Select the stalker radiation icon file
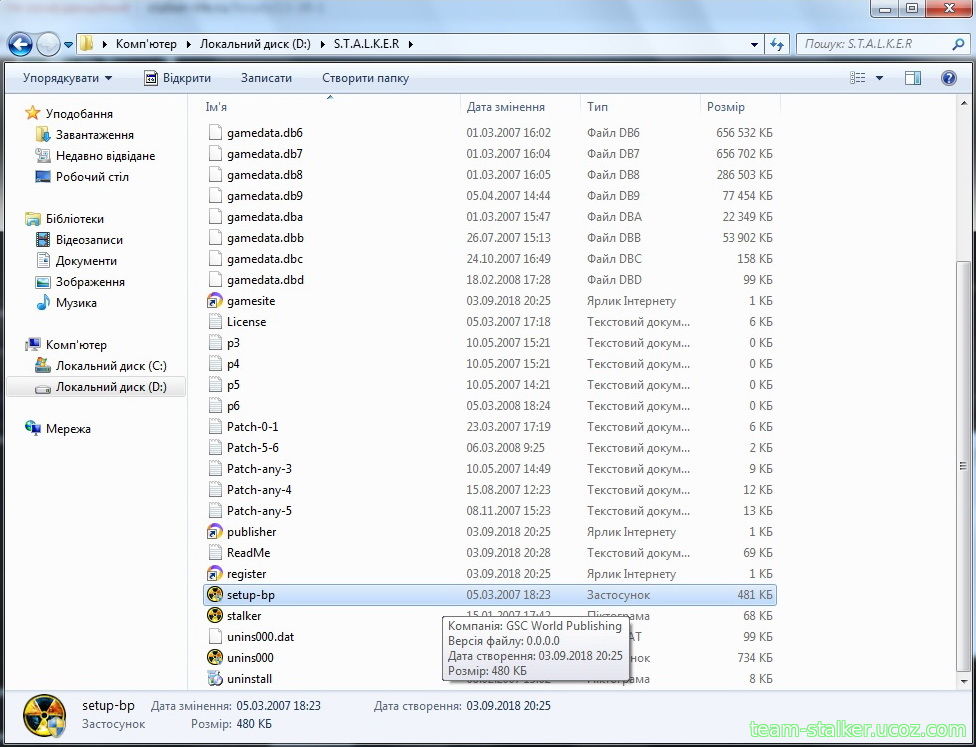 click(x=215, y=616)
